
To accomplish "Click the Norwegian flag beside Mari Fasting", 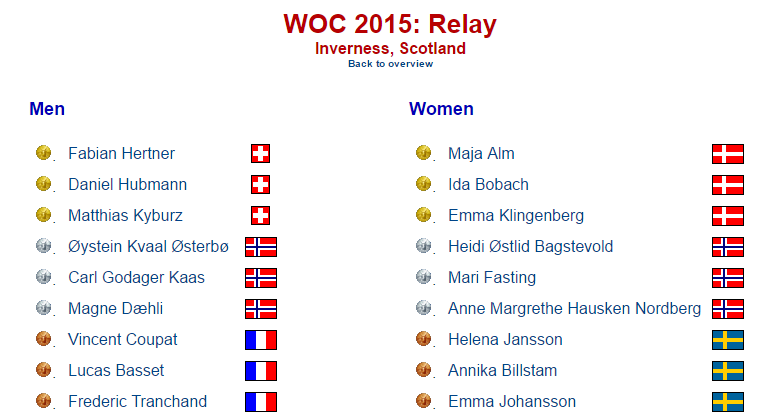I will [728, 278].
